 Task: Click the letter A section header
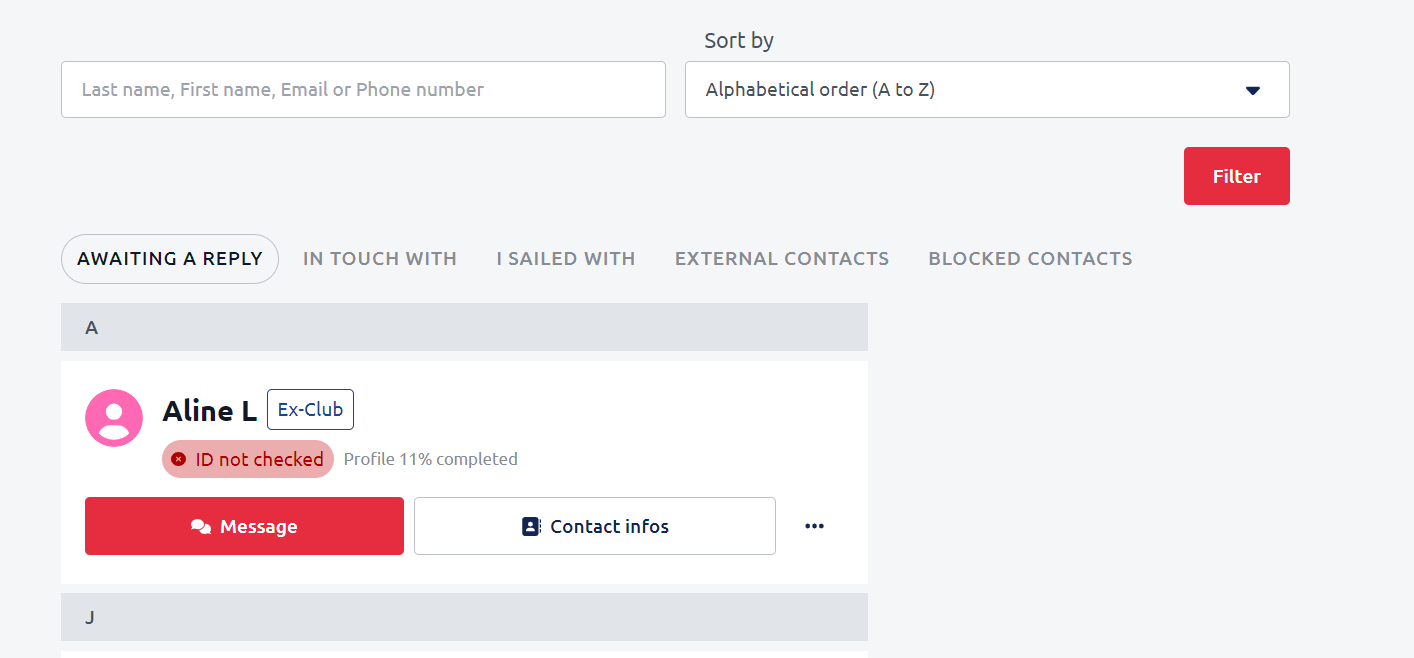pyautogui.click(x=464, y=327)
